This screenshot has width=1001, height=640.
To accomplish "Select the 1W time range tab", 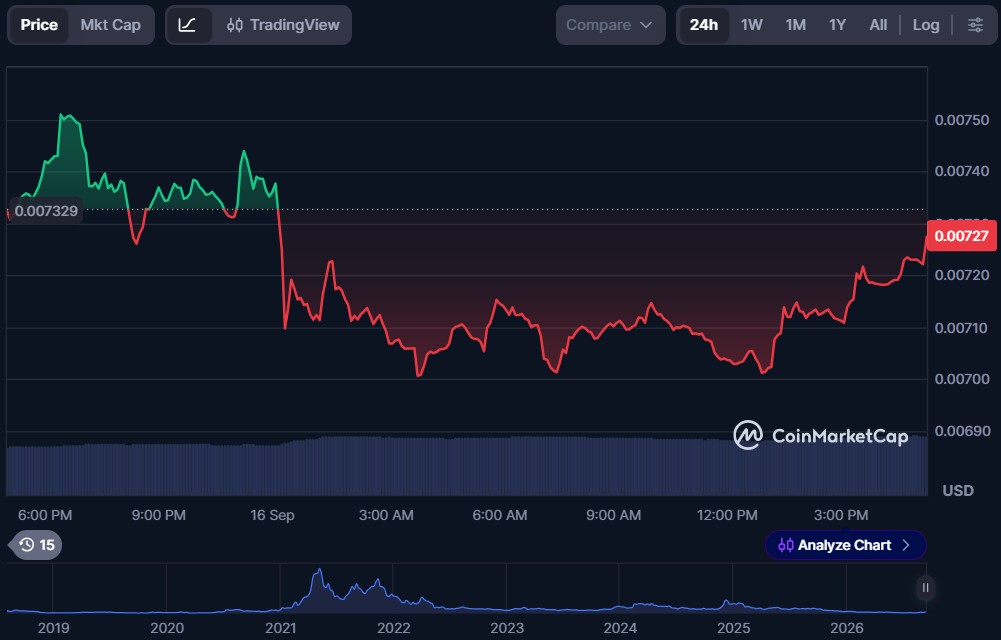I will pyautogui.click(x=751, y=25).
